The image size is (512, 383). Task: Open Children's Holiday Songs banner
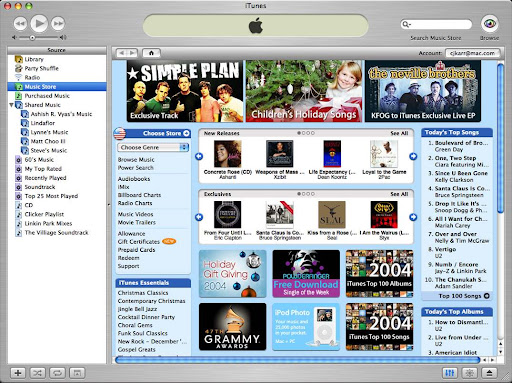304,91
